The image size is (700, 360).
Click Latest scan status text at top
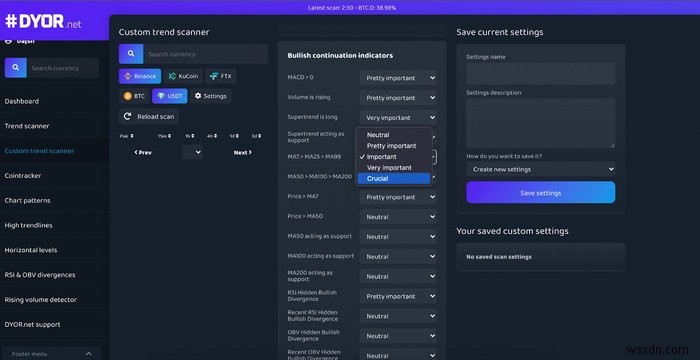click(x=352, y=8)
